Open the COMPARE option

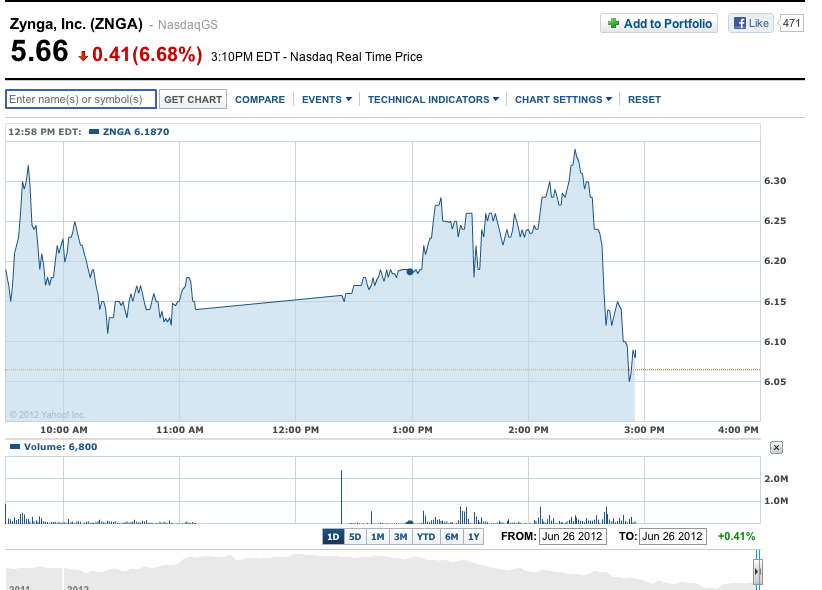point(260,100)
